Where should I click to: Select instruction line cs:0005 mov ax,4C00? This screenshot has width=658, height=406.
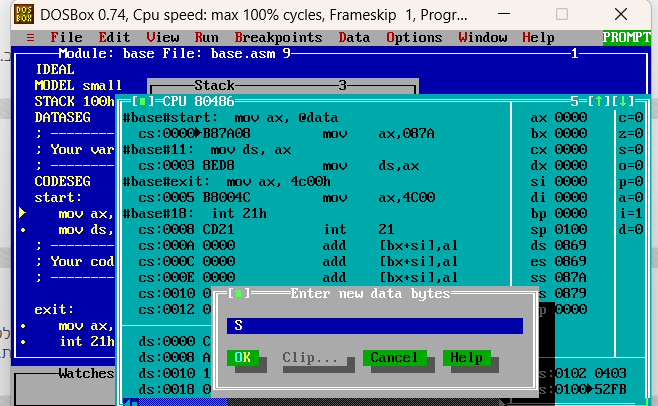click(x=287, y=197)
